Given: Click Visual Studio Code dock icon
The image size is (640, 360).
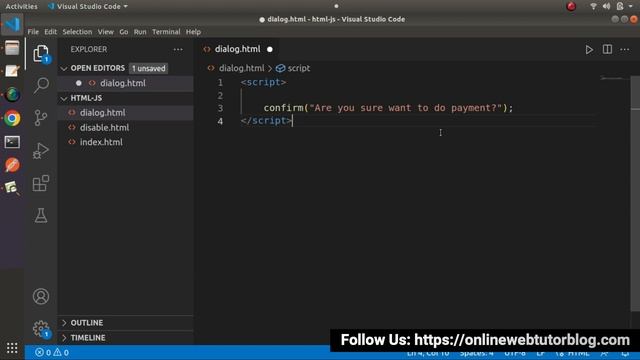Looking at the screenshot, I should tap(12, 24).
